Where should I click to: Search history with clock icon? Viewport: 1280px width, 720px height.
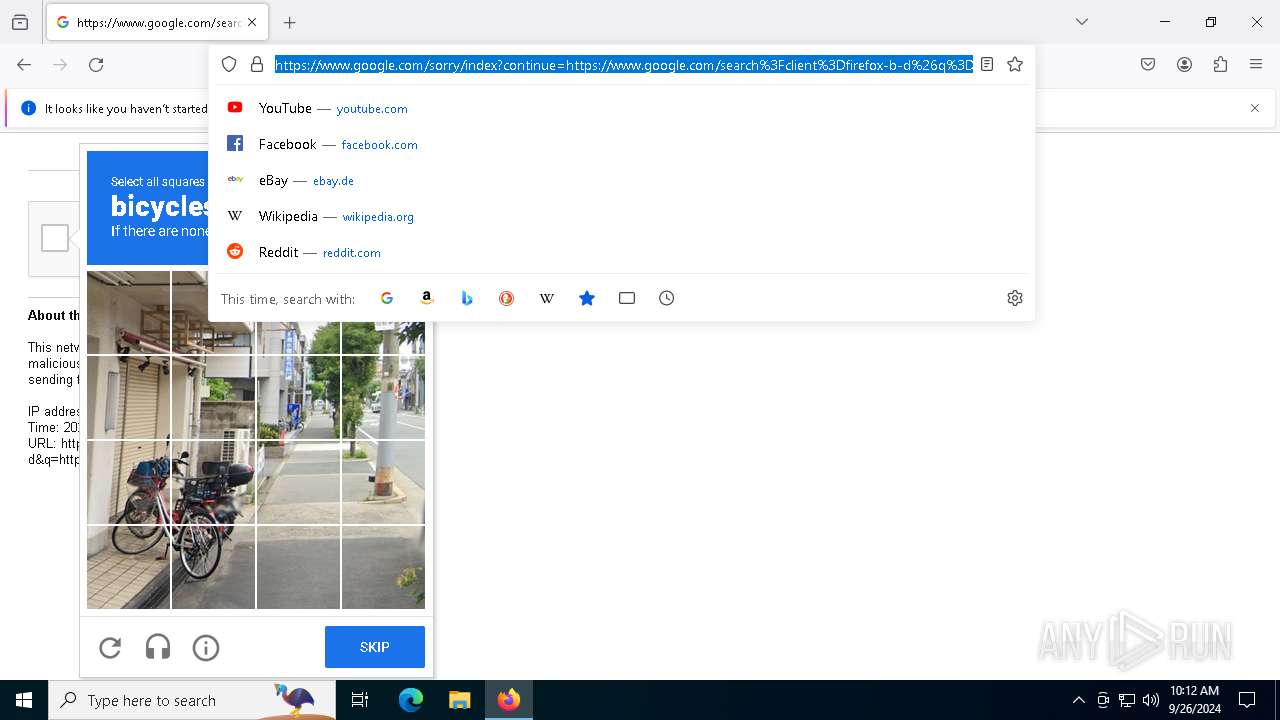(667, 298)
